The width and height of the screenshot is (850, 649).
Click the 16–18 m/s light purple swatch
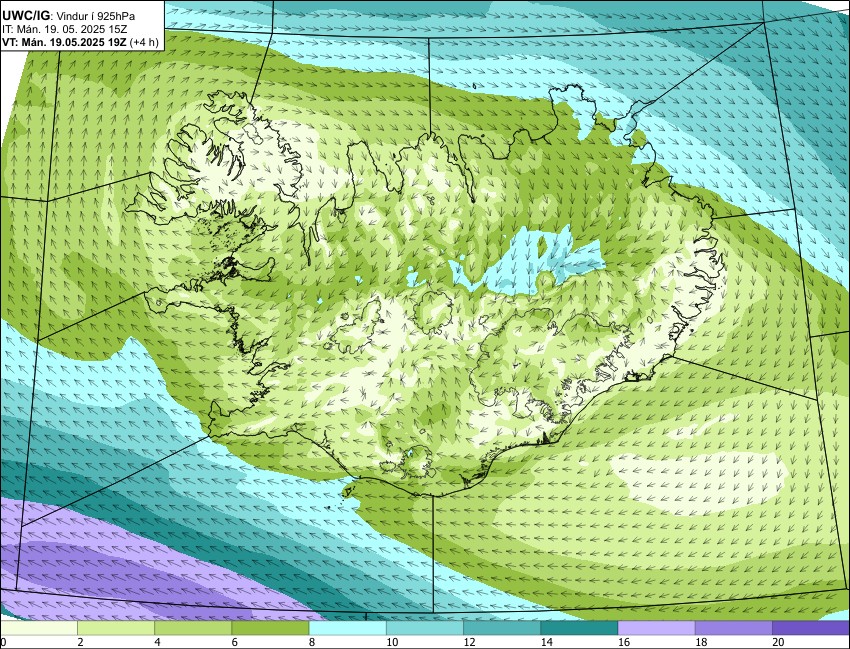point(656,628)
